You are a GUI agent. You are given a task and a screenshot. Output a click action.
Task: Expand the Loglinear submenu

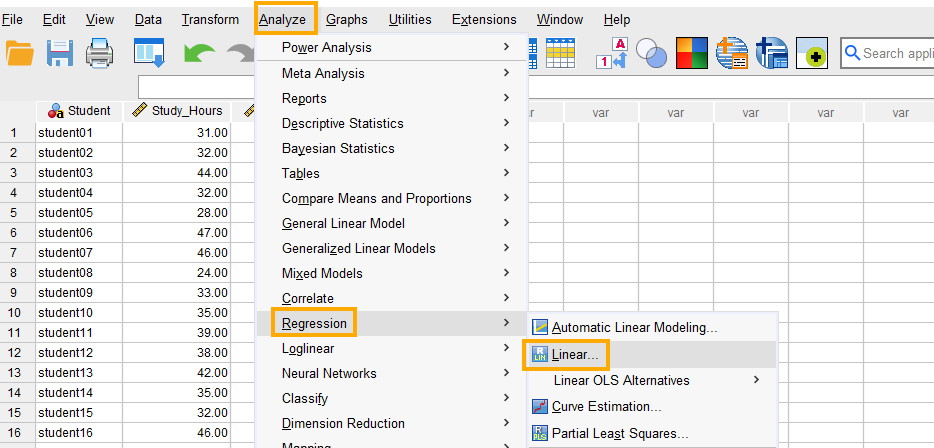coord(392,349)
